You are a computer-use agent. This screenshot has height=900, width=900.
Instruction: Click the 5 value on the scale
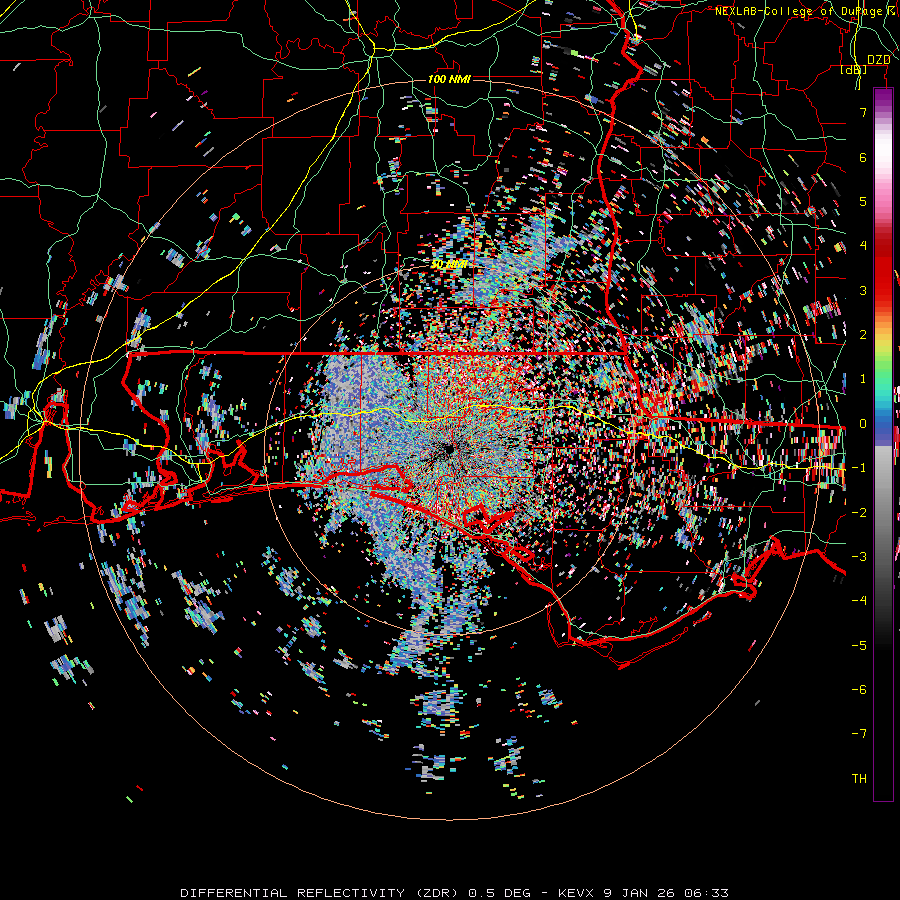tap(863, 201)
